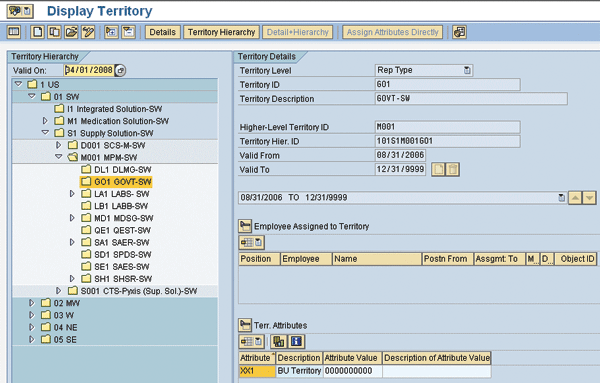Click the Collapse subtree toolbar icon
The width and height of the screenshot is (600, 383).
[128, 32]
